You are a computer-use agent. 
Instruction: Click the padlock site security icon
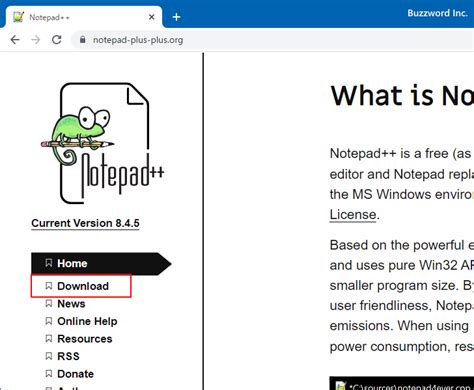click(82, 40)
